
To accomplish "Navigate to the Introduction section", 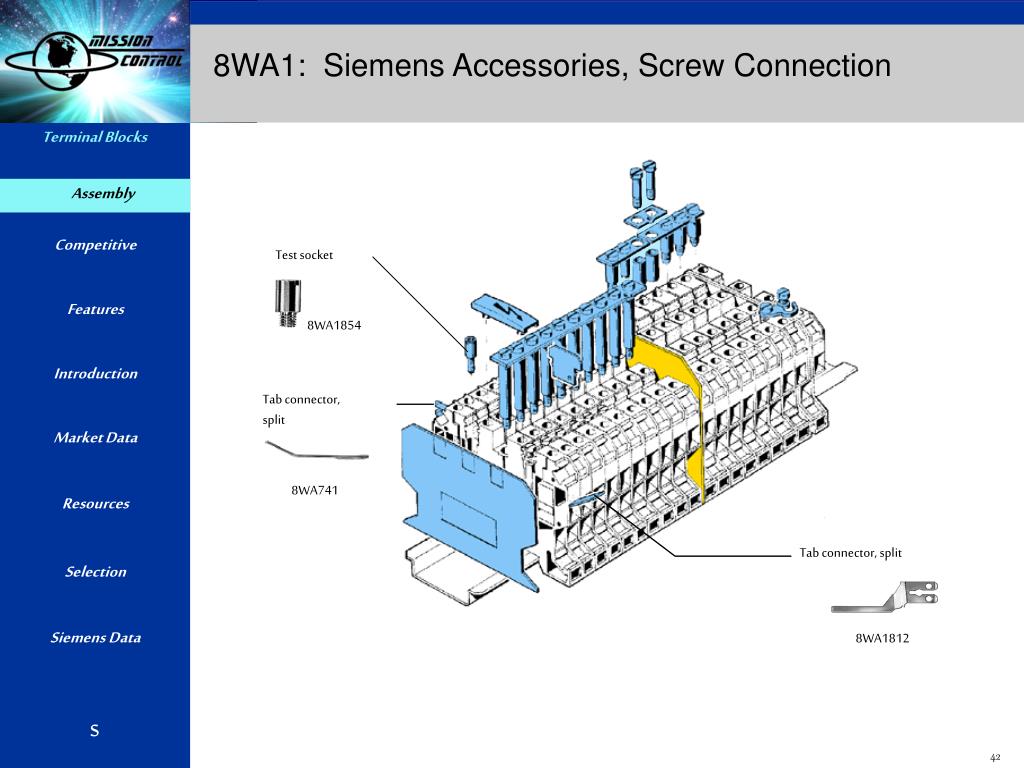I will pyautogui.click(x=95, y=374).
